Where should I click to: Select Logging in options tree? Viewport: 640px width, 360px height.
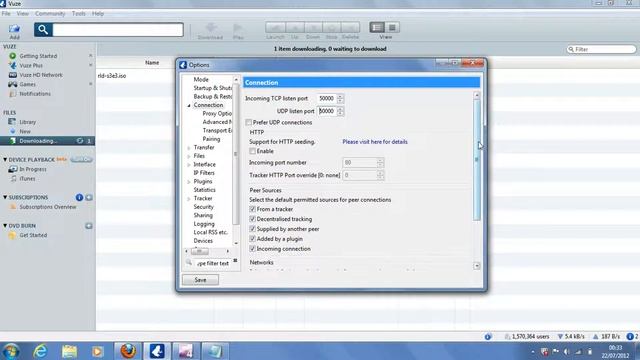point(204,224)
